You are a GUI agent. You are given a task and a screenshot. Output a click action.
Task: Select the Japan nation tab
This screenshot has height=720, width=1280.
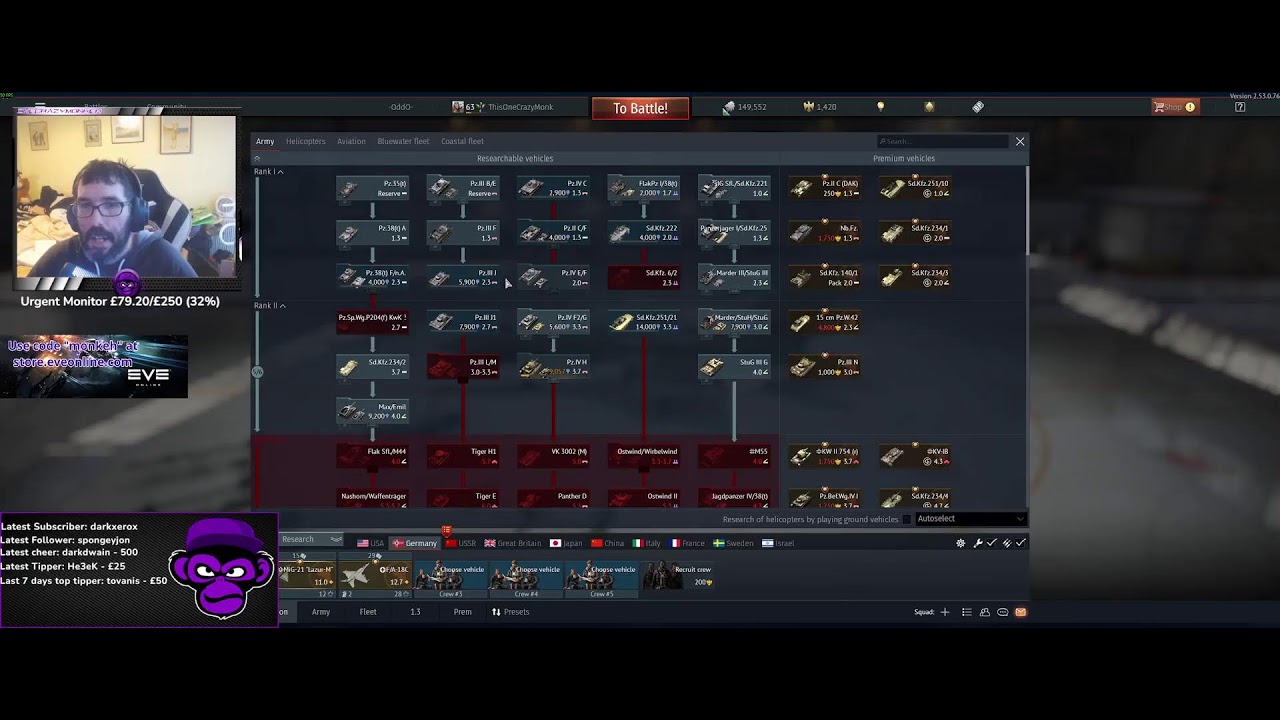tap(566, 543)
